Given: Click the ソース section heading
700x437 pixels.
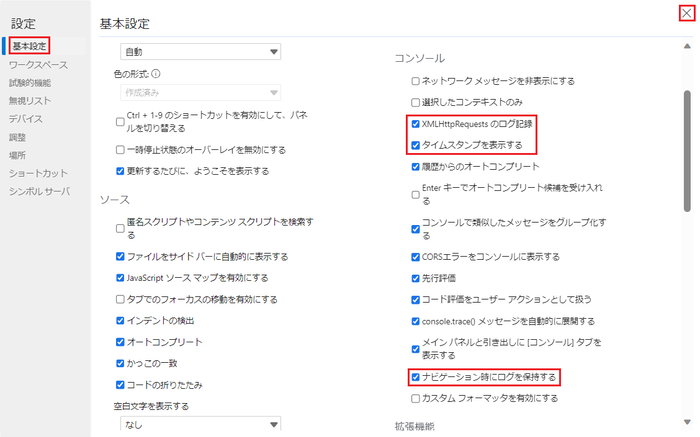Looking at the screenshot, I should [x=115, y=200].
